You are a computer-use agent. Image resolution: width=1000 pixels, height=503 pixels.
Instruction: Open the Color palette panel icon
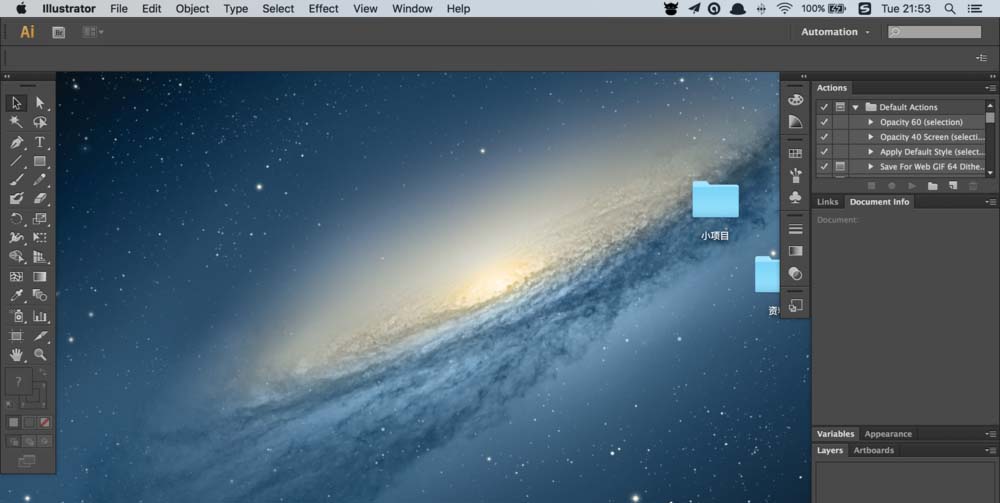coord(795,100)
